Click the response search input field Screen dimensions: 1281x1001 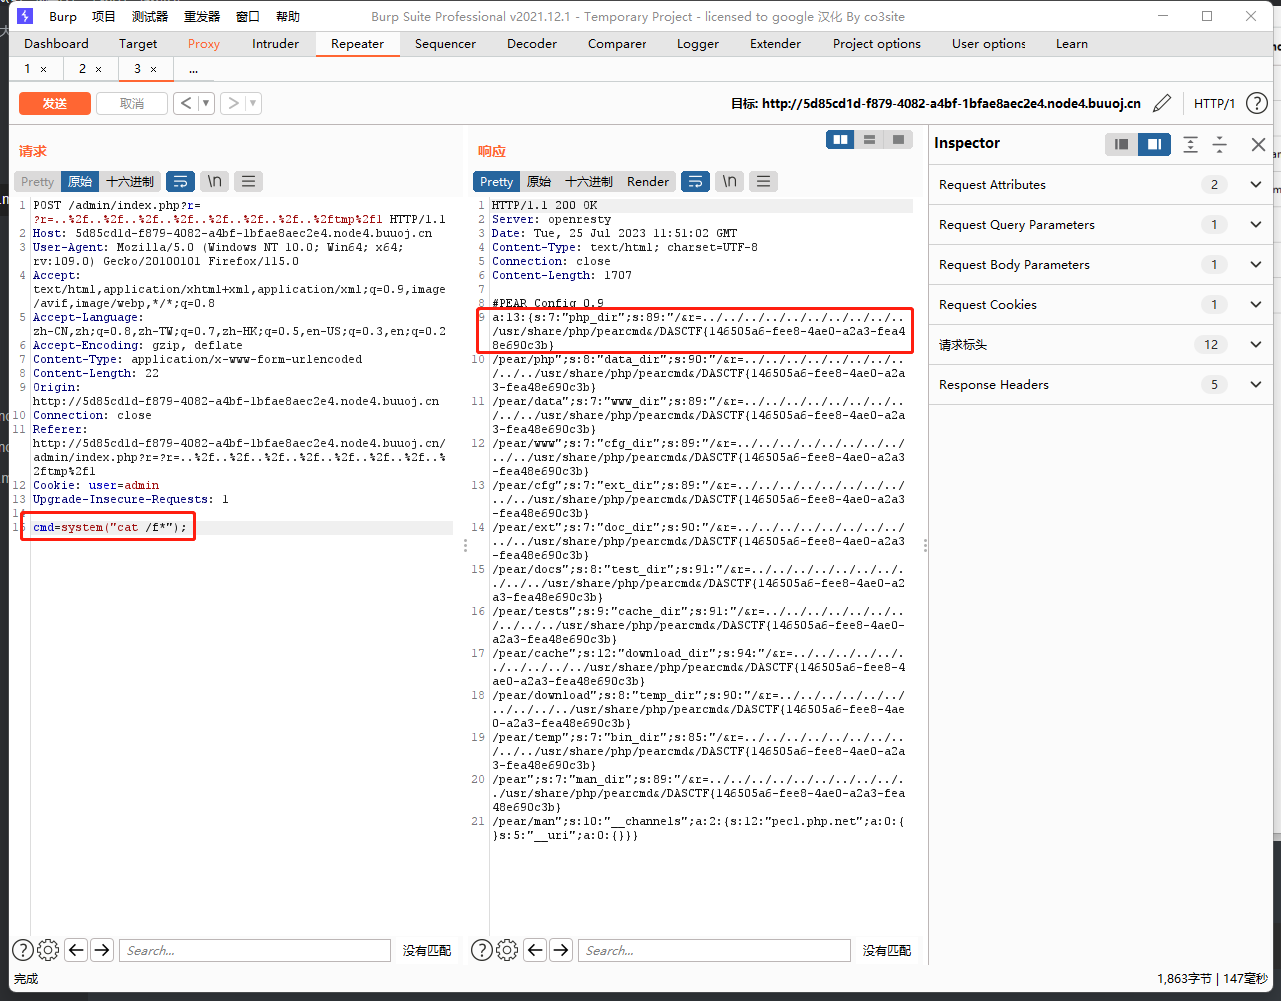714,950
